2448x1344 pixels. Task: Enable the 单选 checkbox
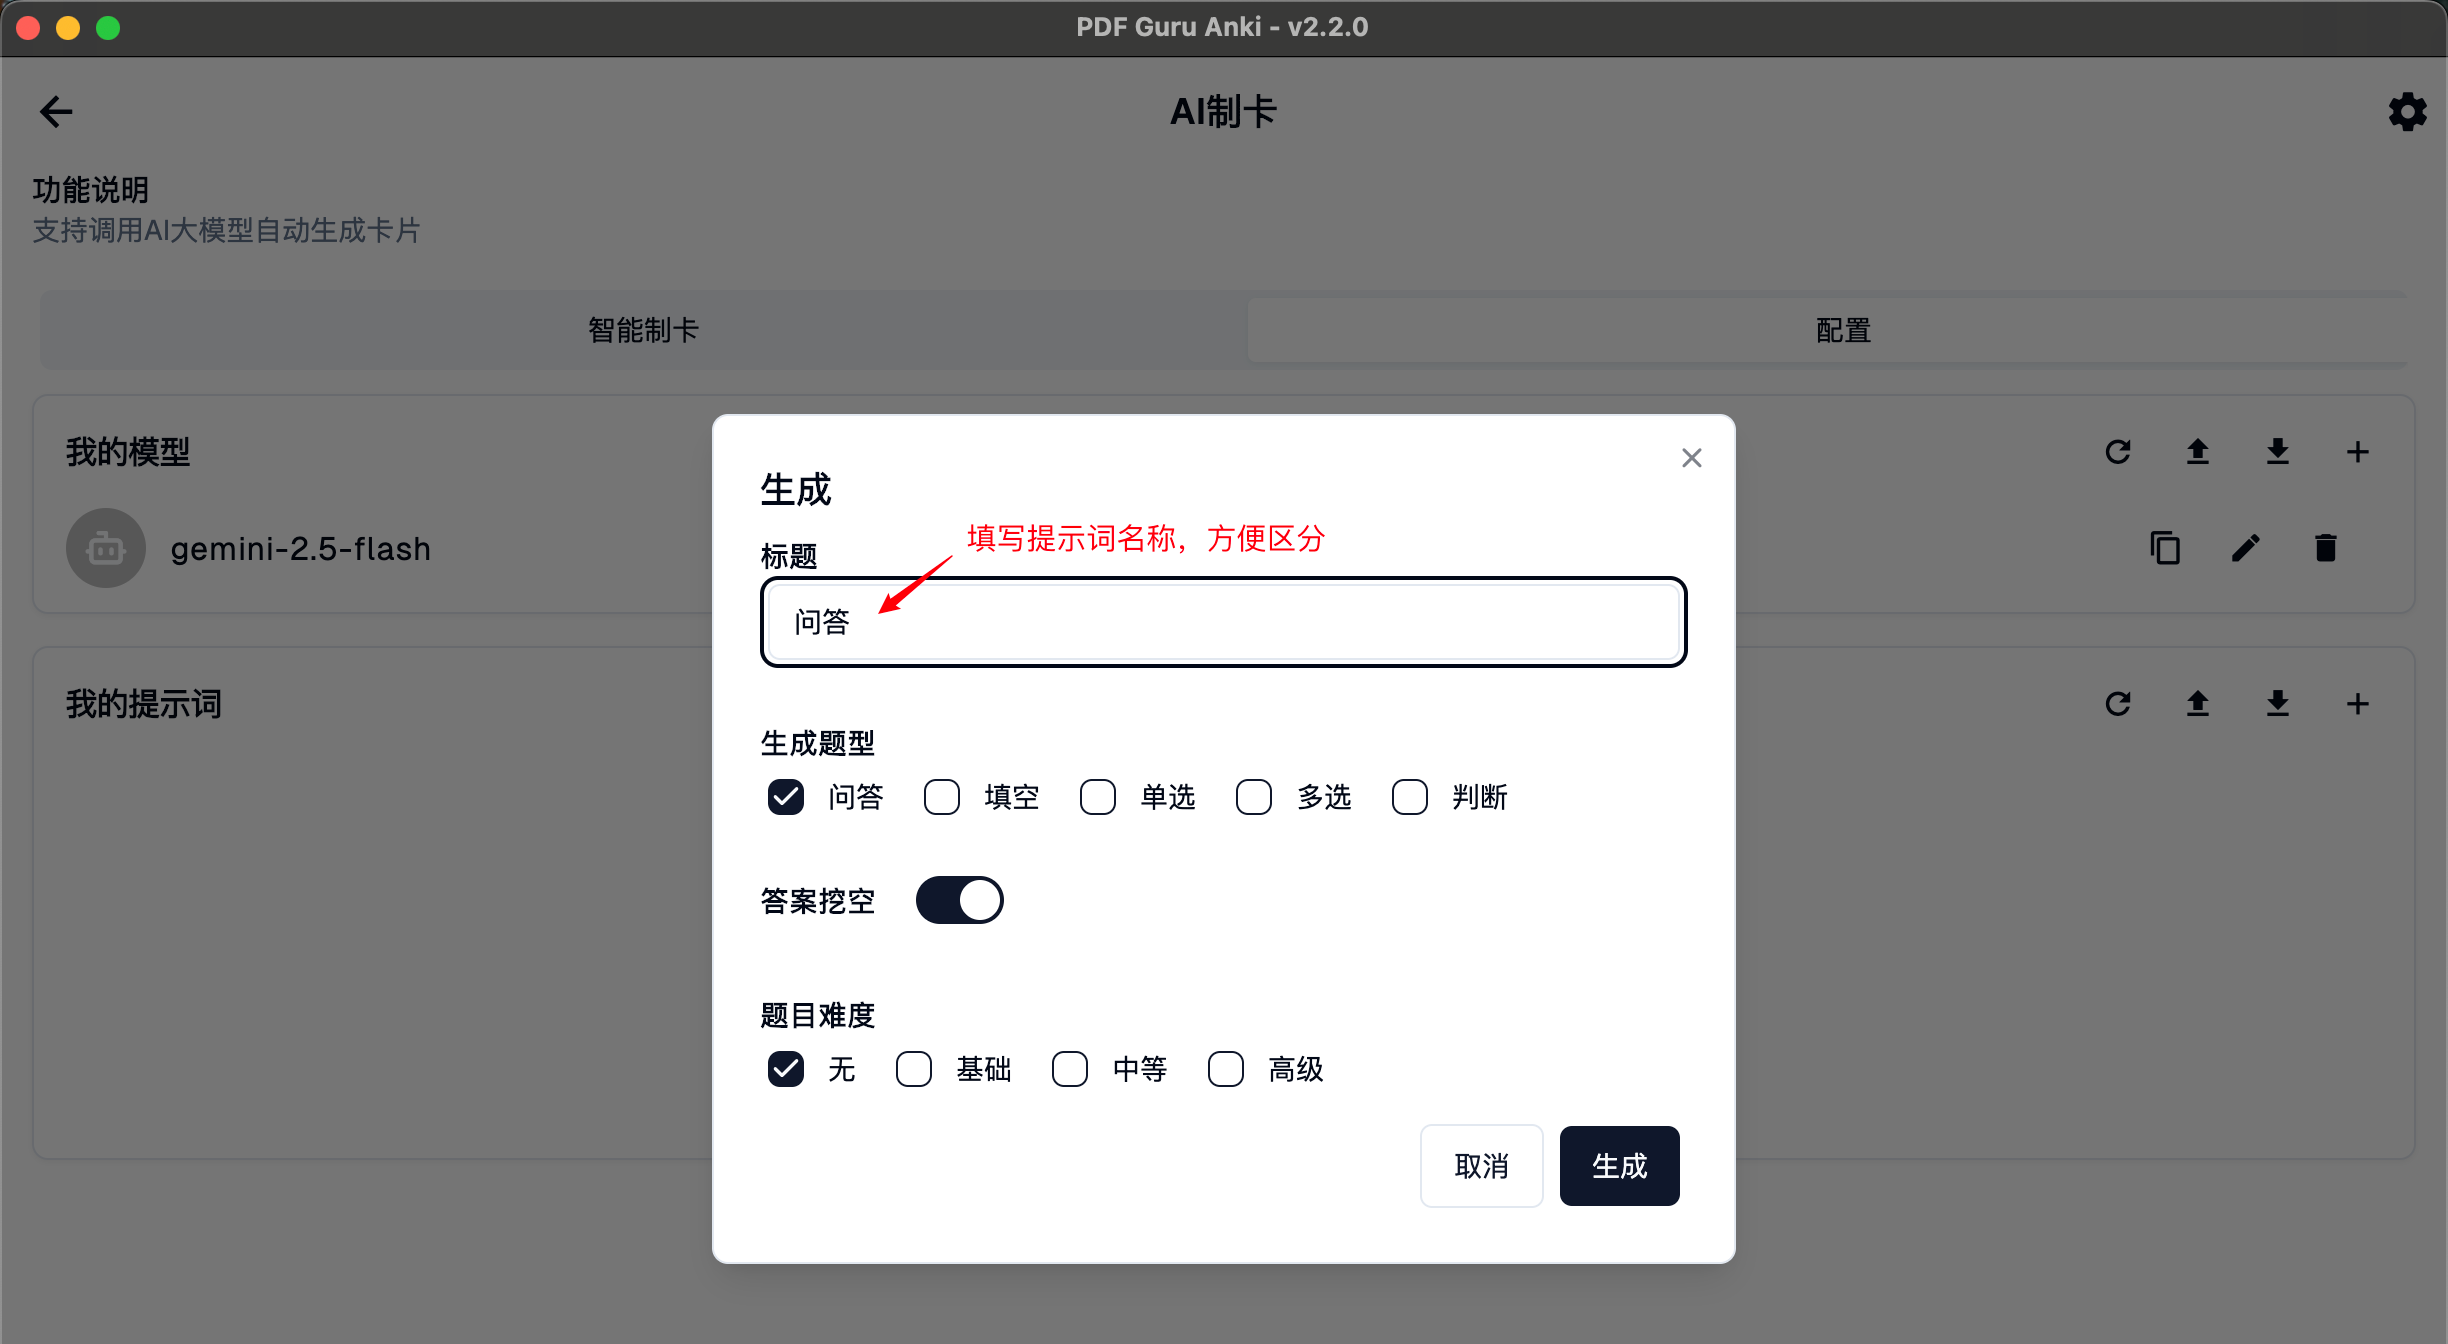tap(1098, 797)
